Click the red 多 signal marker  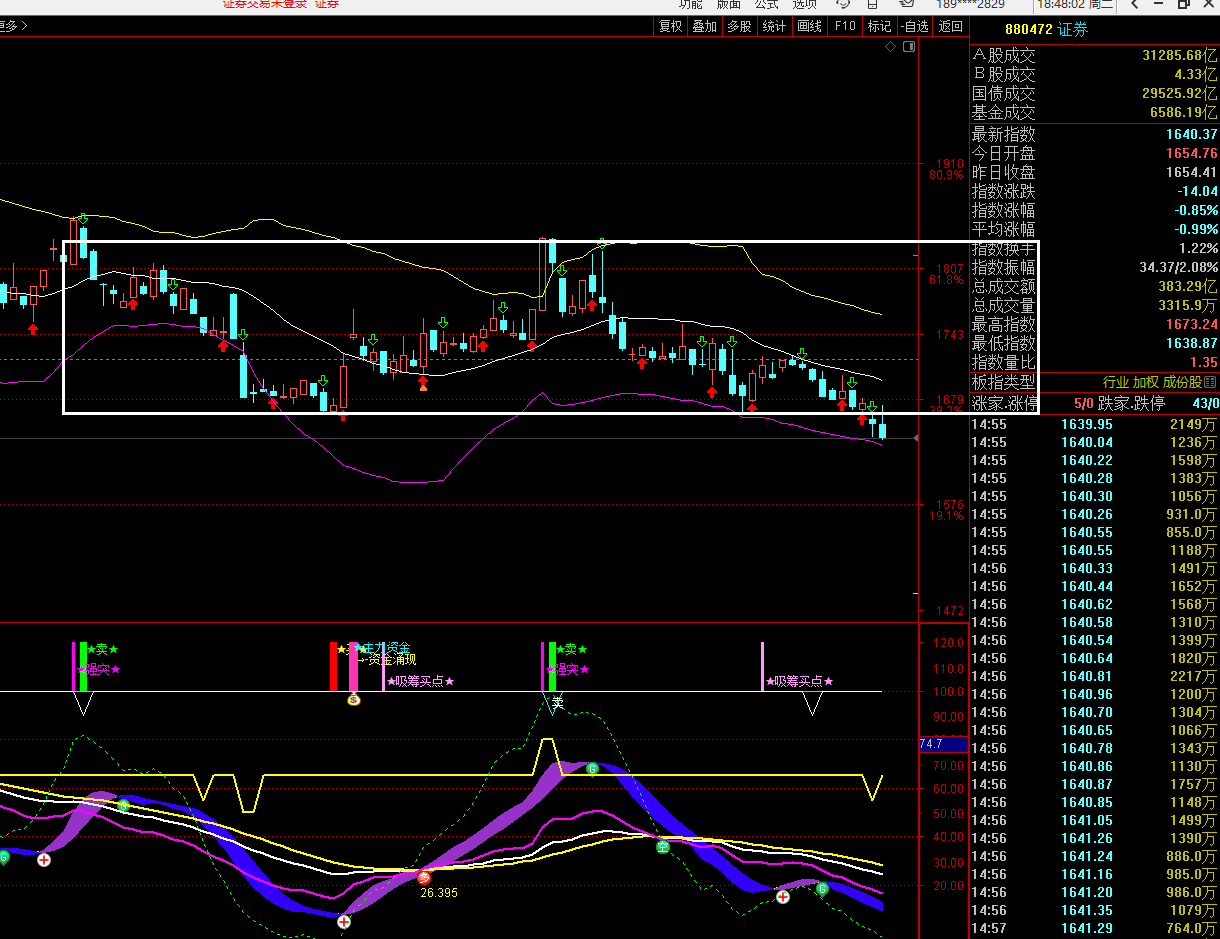point(424,877)
